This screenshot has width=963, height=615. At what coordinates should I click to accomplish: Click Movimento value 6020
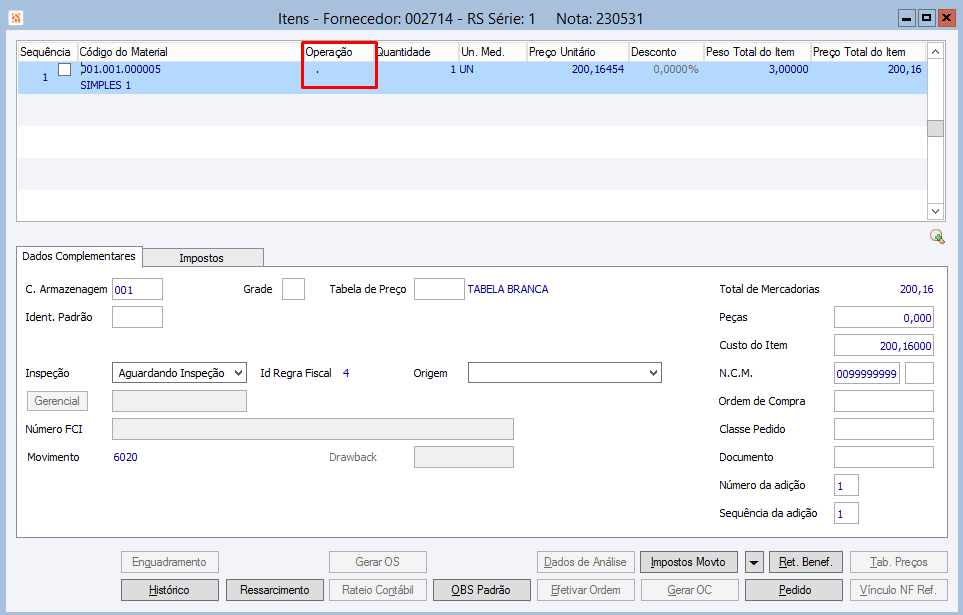[x=125, y=457]
